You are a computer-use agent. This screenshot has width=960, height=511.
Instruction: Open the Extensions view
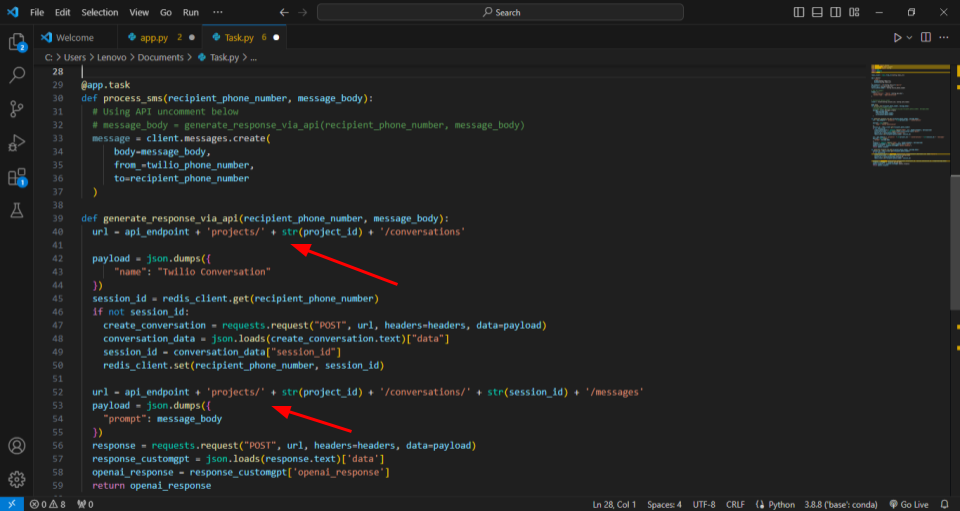17,177
